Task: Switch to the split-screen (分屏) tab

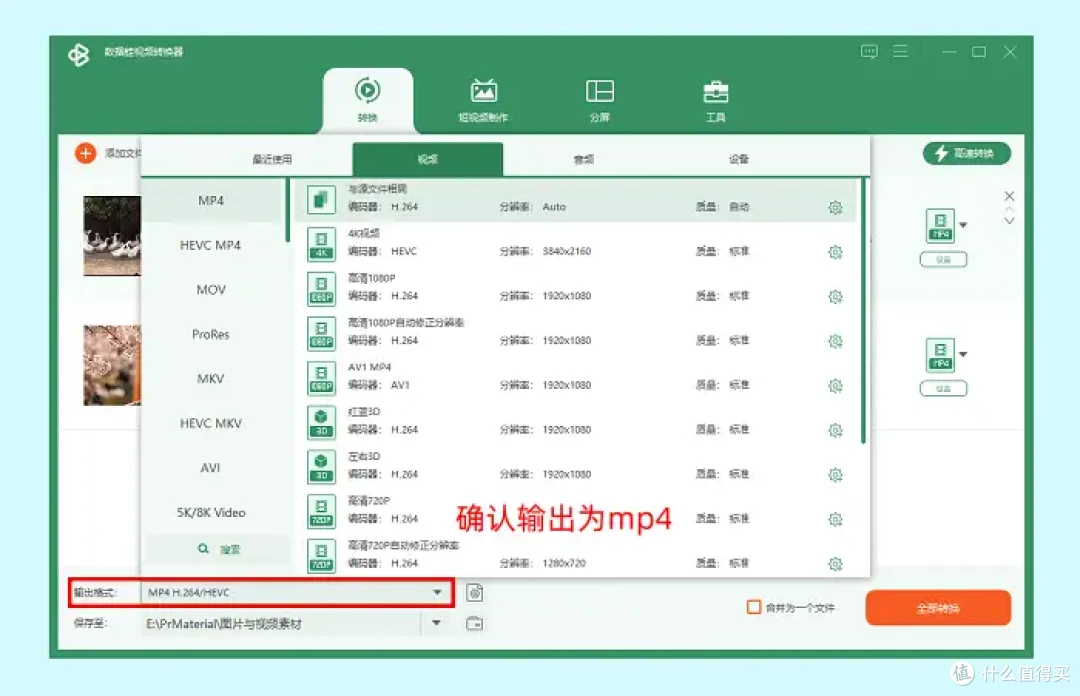Action: [x=600, y=100]
